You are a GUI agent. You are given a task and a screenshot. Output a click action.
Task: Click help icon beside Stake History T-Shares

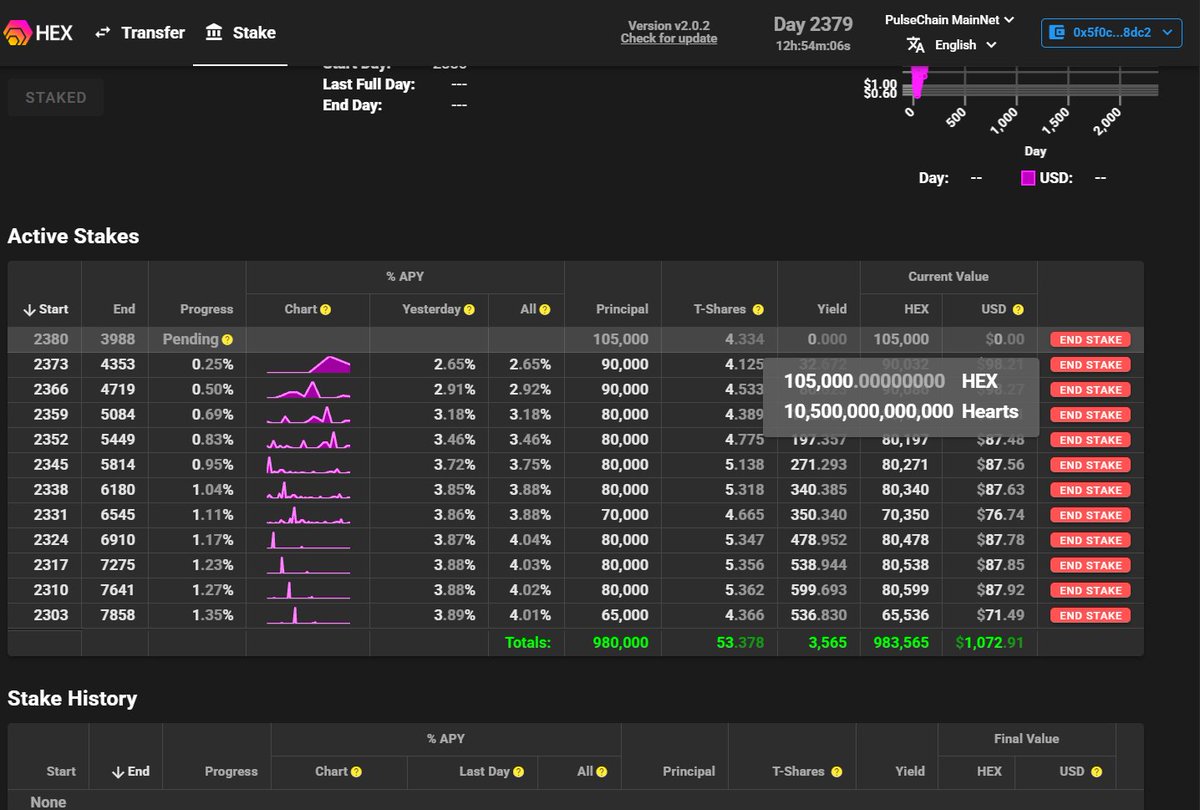tap(836, 772)
